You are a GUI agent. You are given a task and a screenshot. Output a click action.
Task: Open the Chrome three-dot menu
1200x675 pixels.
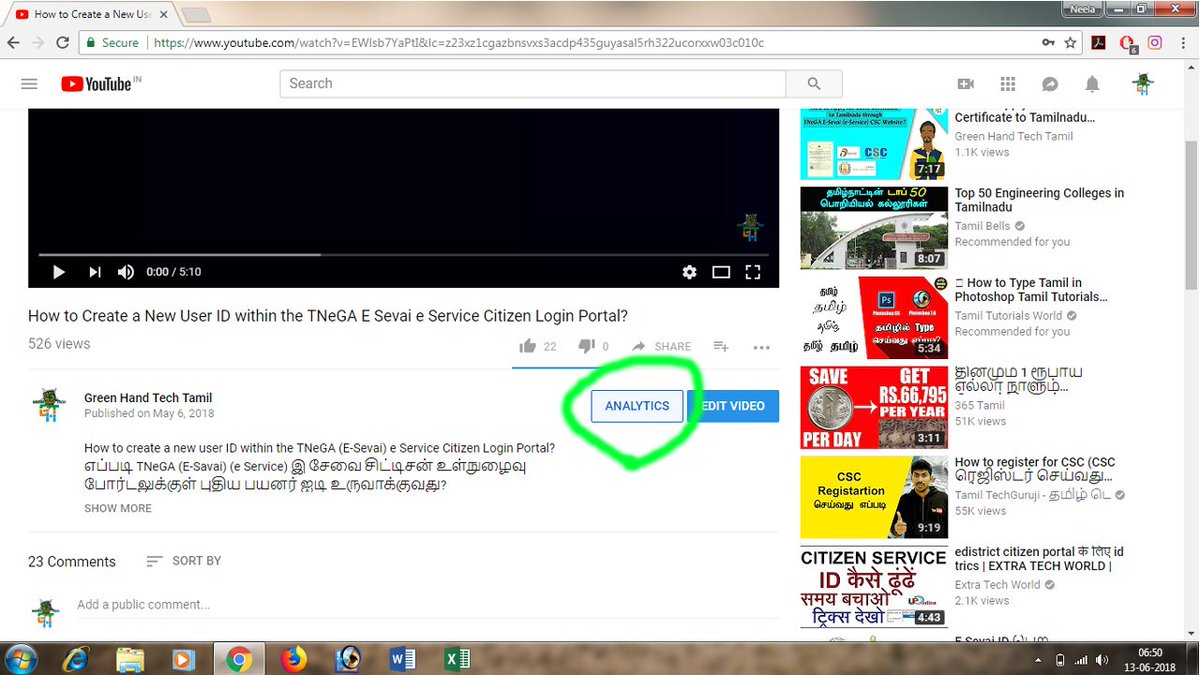point(1185,43)
